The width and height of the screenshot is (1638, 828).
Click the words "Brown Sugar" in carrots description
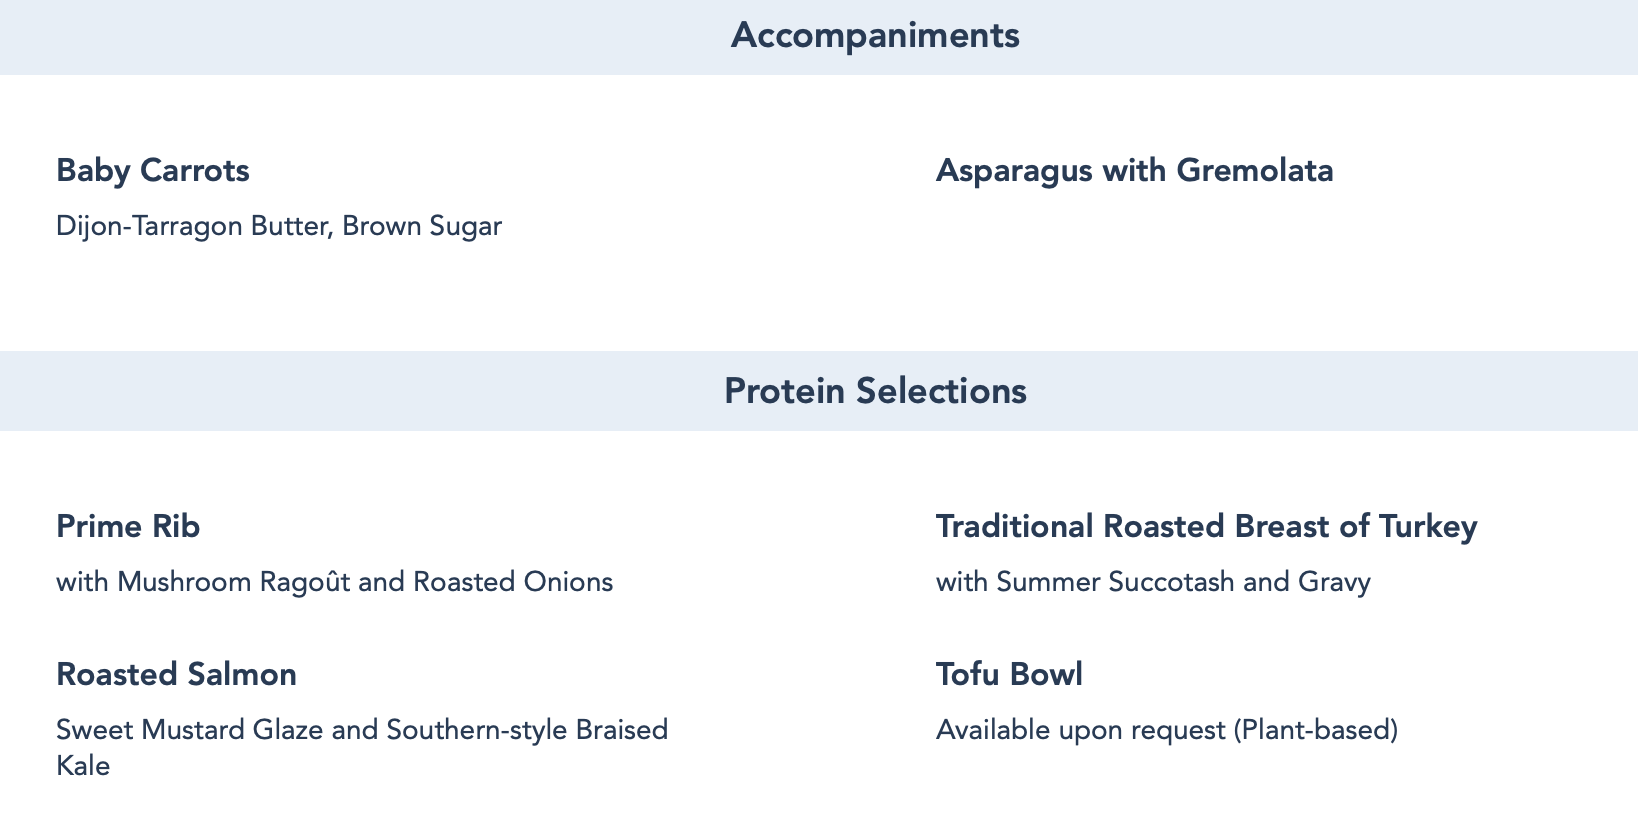pyautogui.click(x=422, y=227)
